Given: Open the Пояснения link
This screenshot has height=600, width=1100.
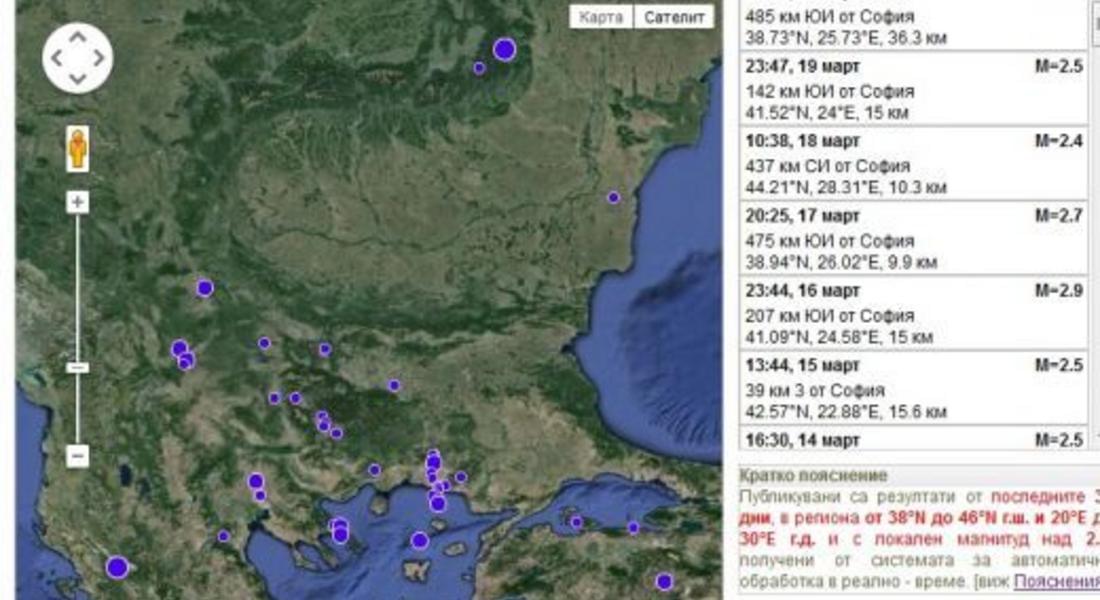Looking at the screenshot, I should pos(1057,581).
